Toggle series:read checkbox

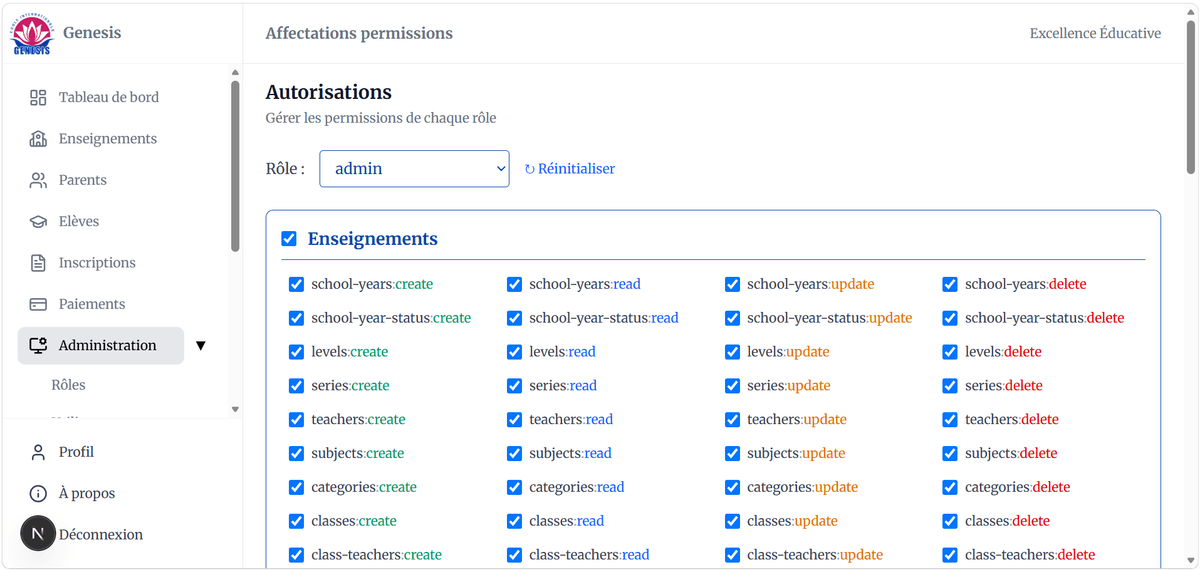514,386
